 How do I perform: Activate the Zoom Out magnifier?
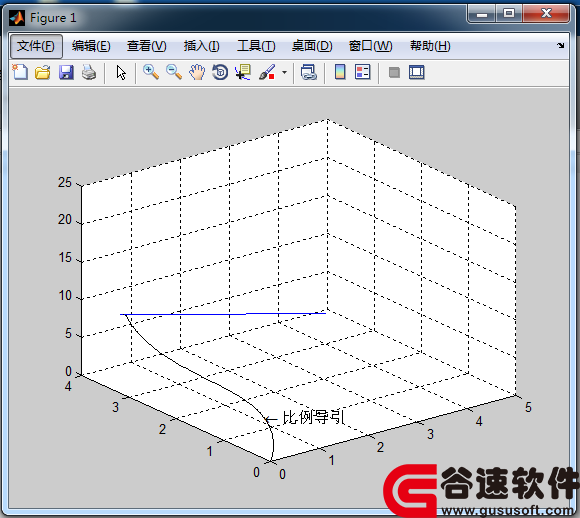[x=174, y=72]
